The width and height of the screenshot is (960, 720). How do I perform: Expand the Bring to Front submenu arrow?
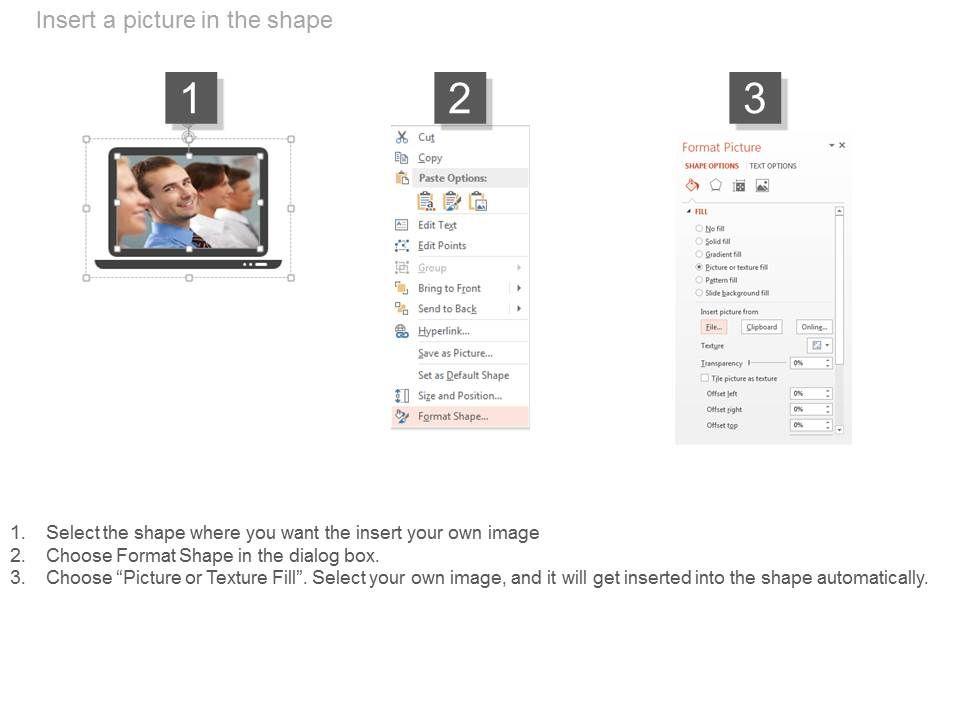tap(519, 288)
